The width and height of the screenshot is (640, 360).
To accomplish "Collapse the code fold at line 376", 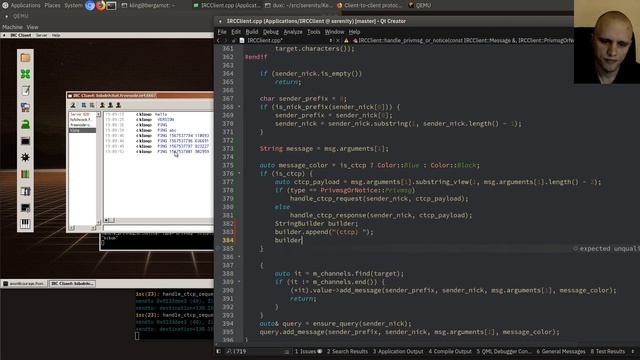I will [x=239, y=173].
